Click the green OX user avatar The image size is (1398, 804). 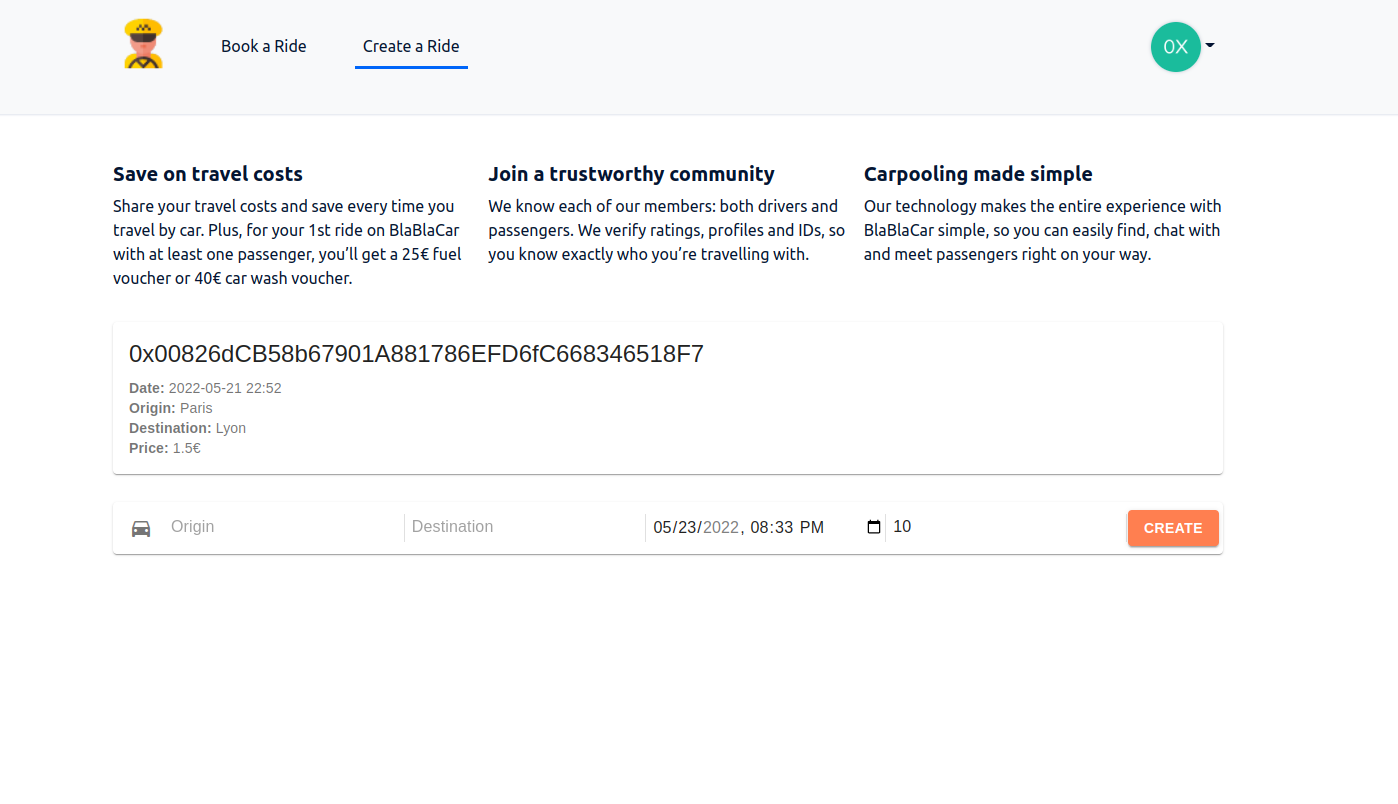coord(1175,47)
